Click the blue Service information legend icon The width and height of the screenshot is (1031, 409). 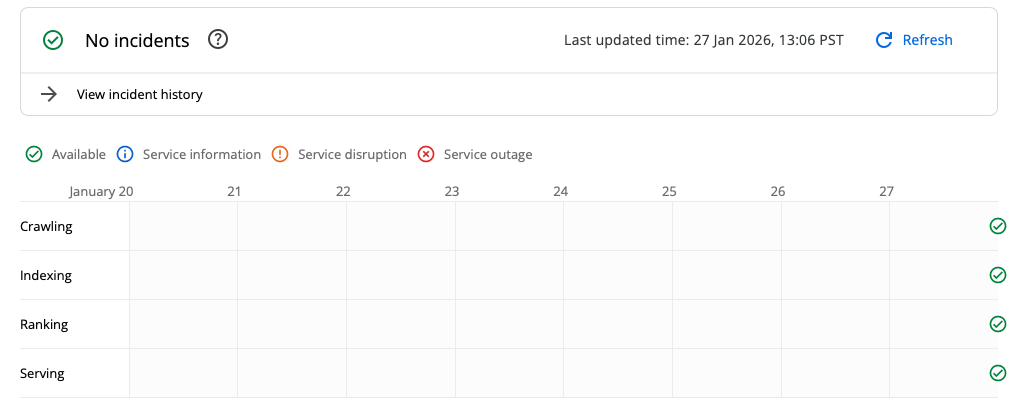click(125, 154)
